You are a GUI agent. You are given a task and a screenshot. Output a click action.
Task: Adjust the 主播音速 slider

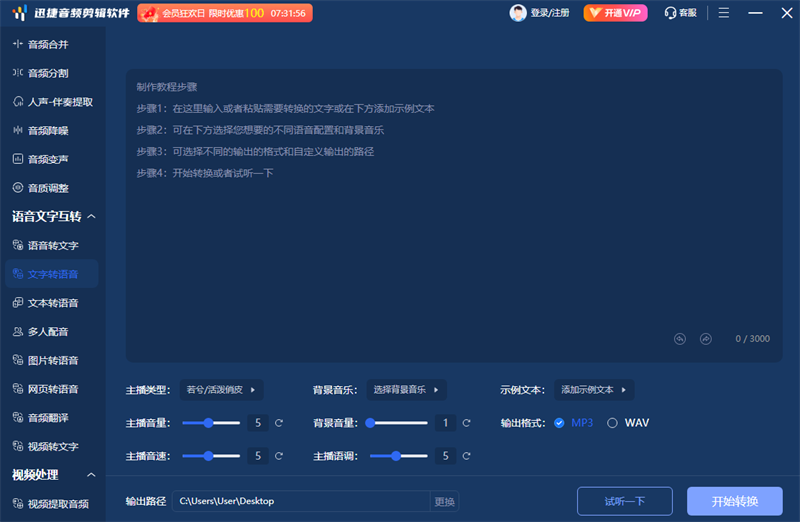coord(211,456)
